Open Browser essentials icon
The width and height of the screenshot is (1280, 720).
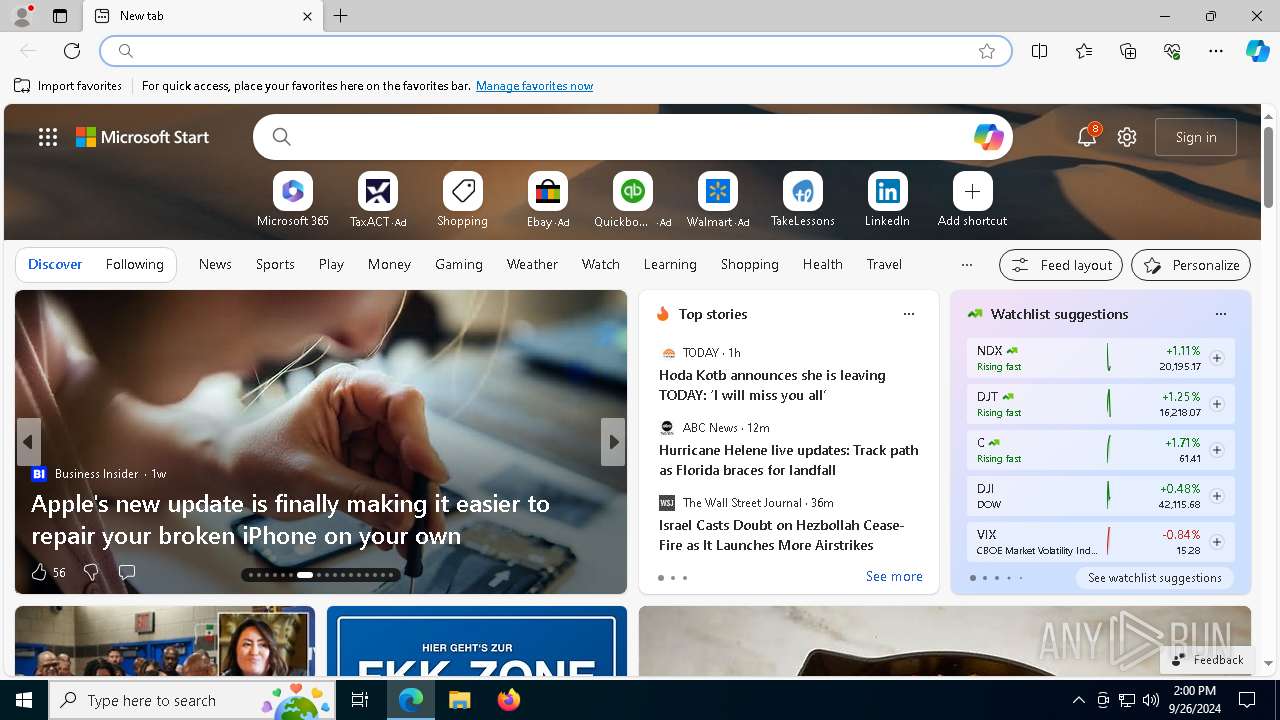1172,51
